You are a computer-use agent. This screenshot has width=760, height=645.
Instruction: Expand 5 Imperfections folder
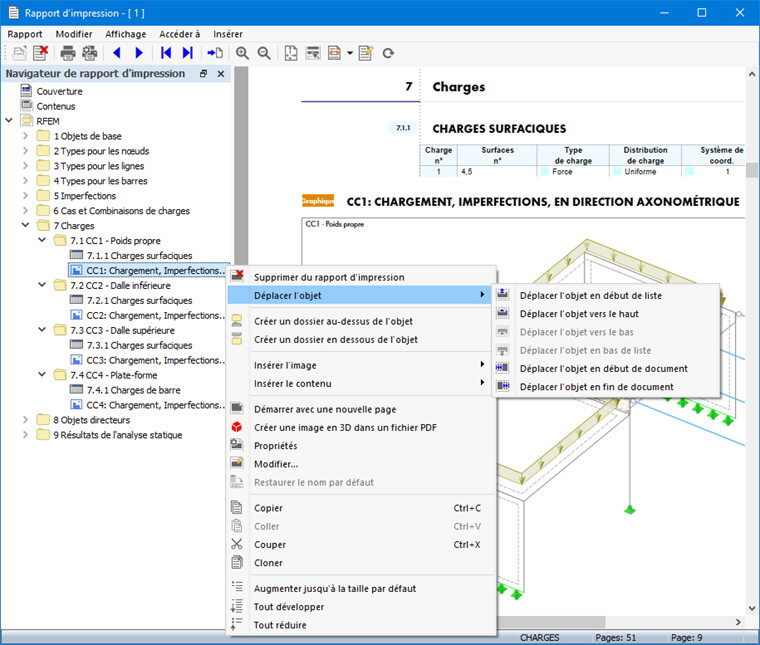[x=26, y=195]
